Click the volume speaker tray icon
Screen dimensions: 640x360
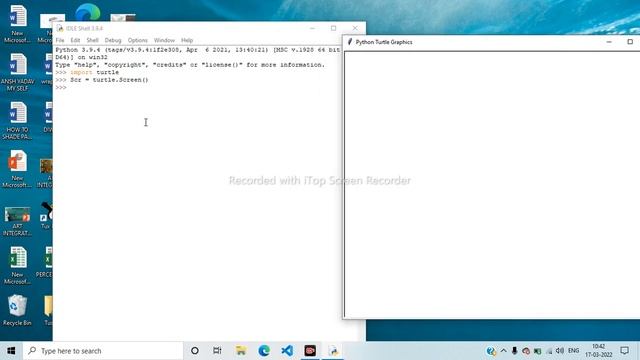(560, 351)
